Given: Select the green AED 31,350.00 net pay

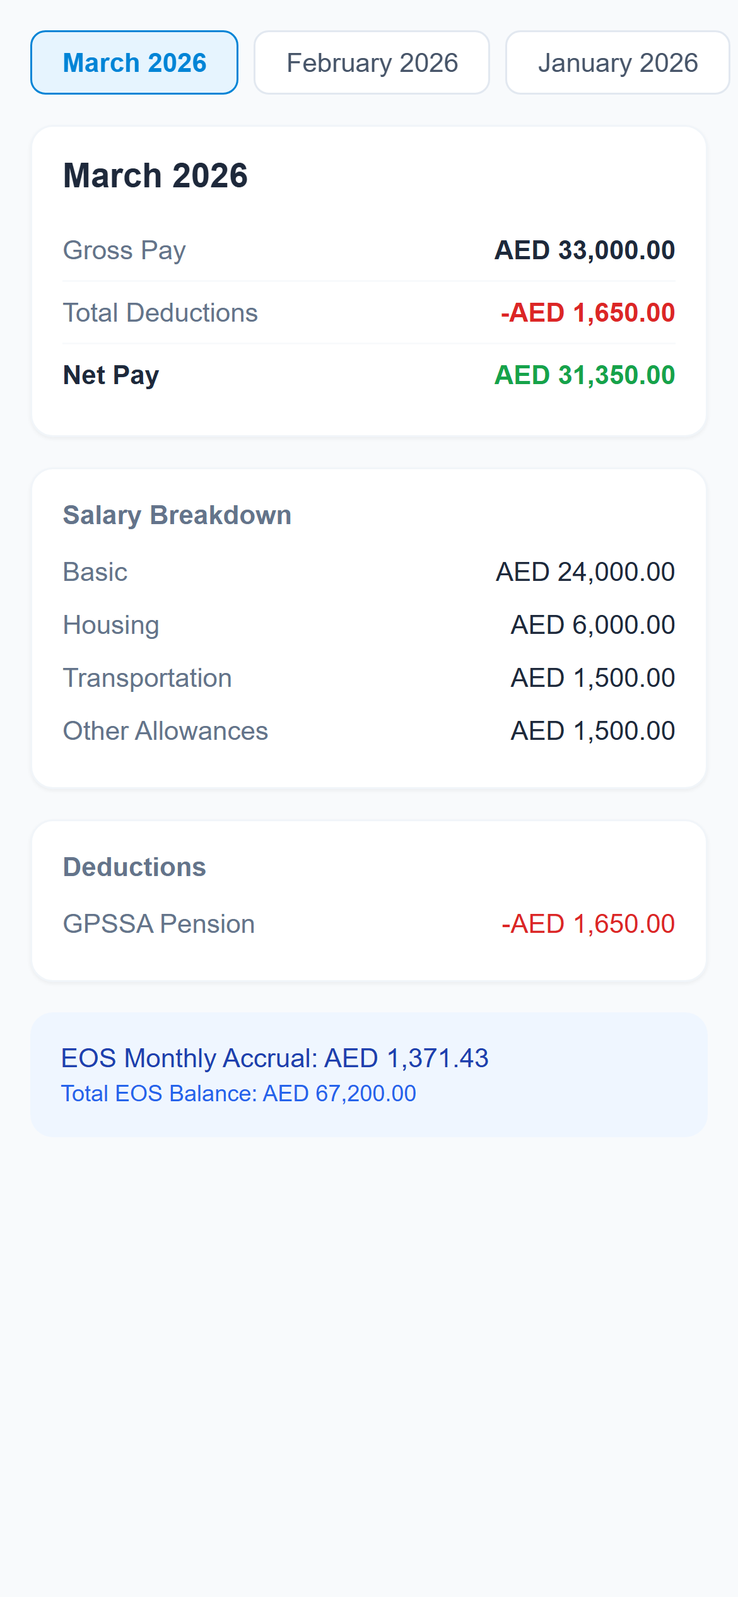Looking at the screenshot, I should [584, 375].
